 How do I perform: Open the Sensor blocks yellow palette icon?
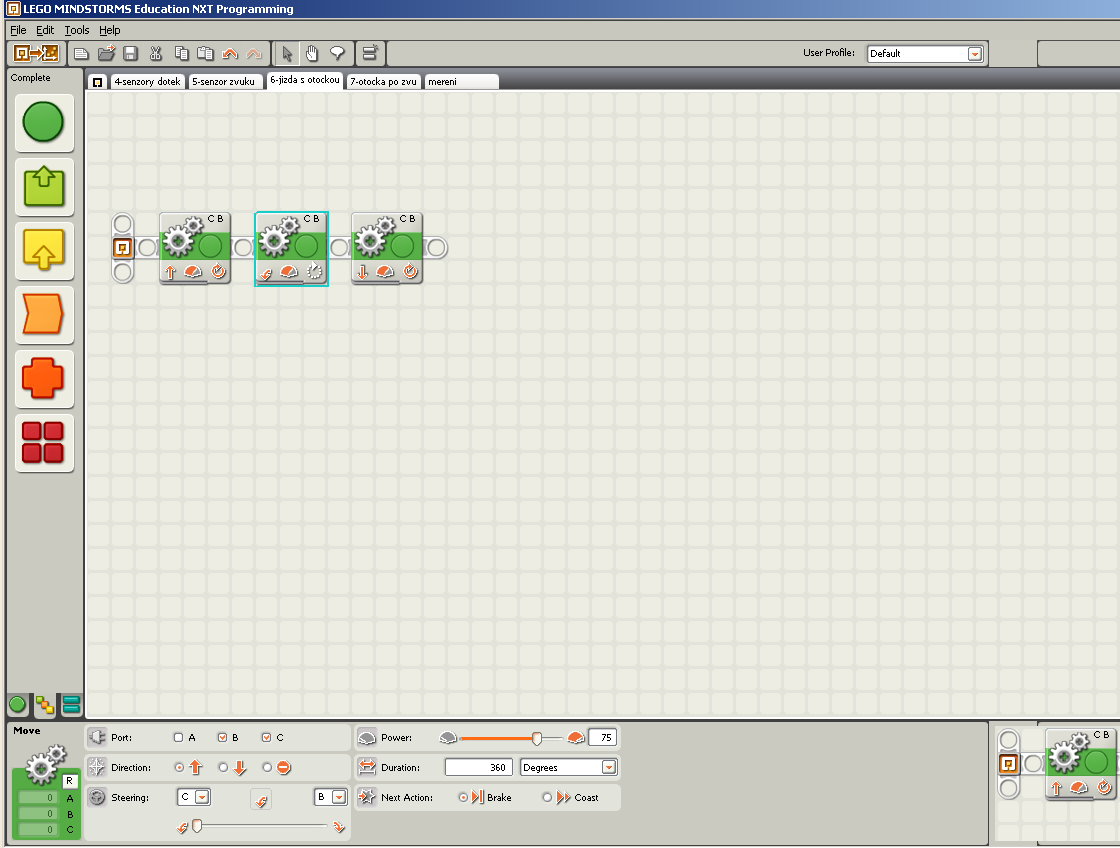44,250
